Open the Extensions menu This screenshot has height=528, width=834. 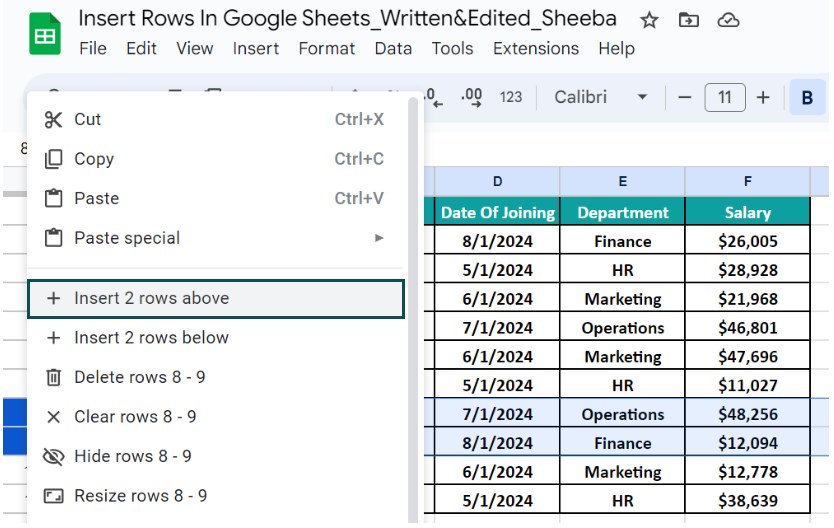point(536,48)
